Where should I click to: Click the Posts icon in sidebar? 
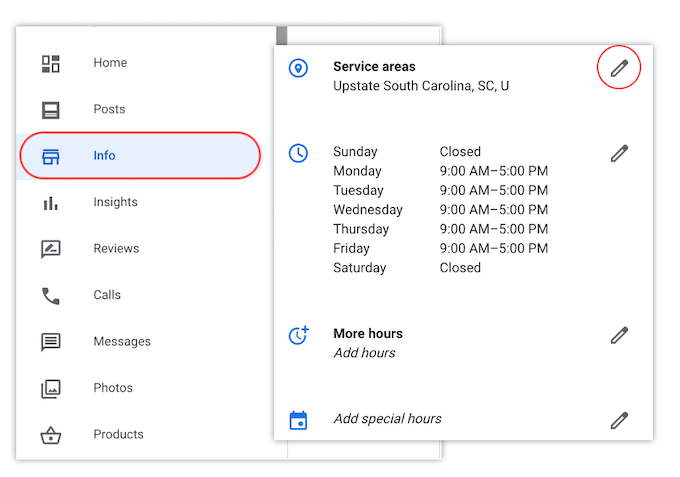(x=50, y=110)
